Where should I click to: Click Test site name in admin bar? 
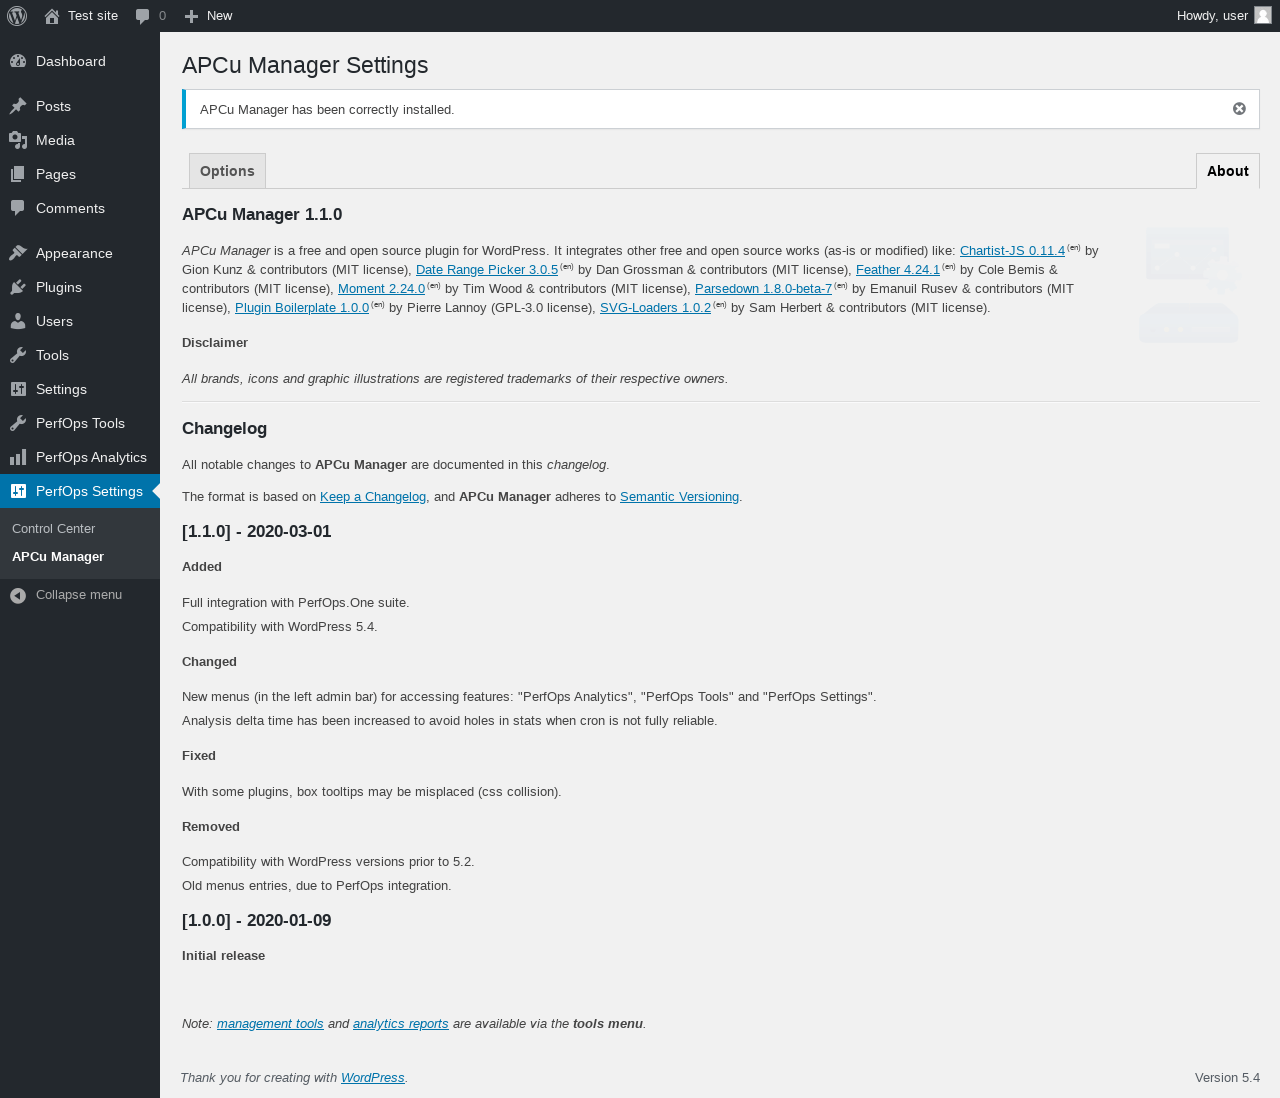pos(93,16)
